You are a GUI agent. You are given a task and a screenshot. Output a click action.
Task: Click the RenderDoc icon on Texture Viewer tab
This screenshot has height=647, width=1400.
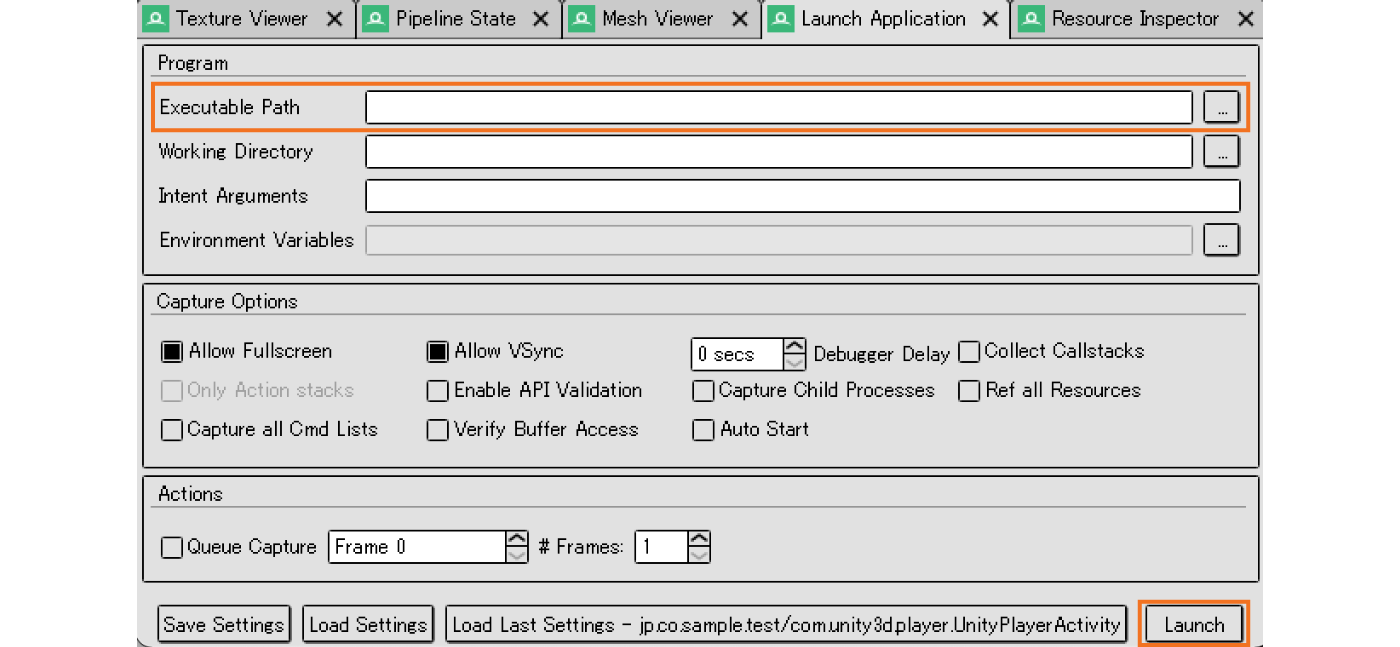click(x=155, y=18)
